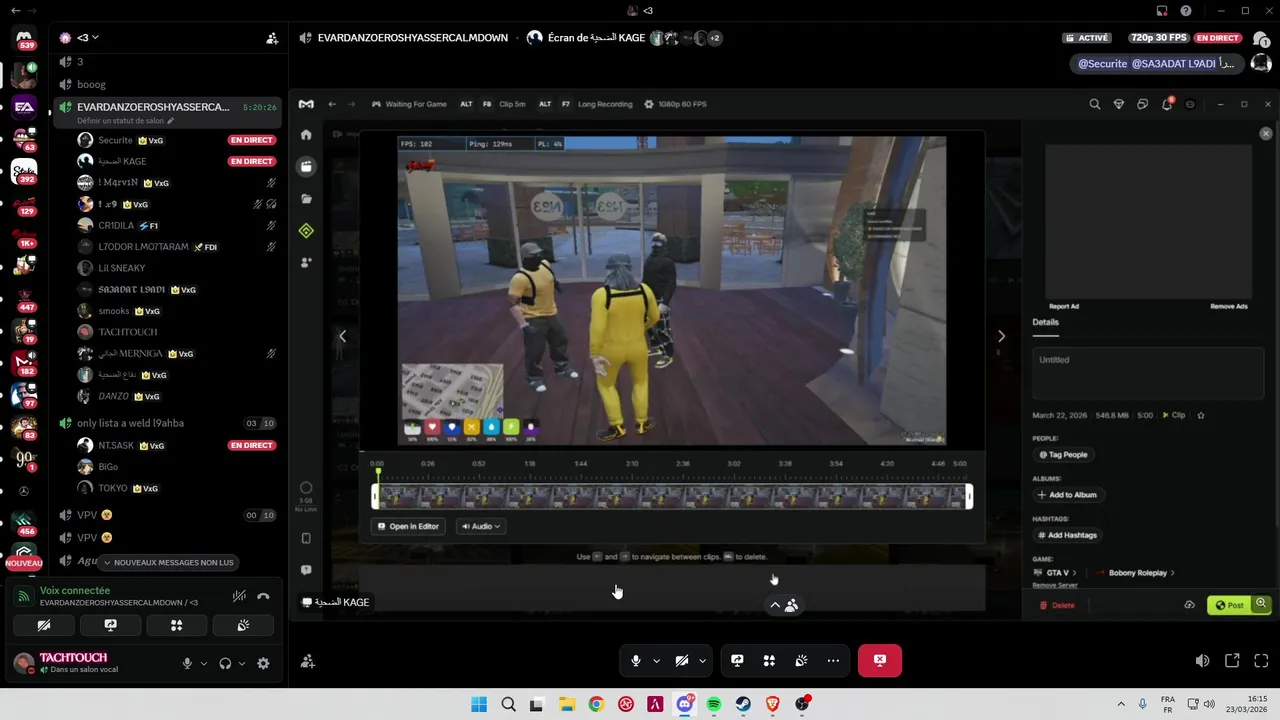
Task: Click the green Post button
Action: [x=1230, y=605]
